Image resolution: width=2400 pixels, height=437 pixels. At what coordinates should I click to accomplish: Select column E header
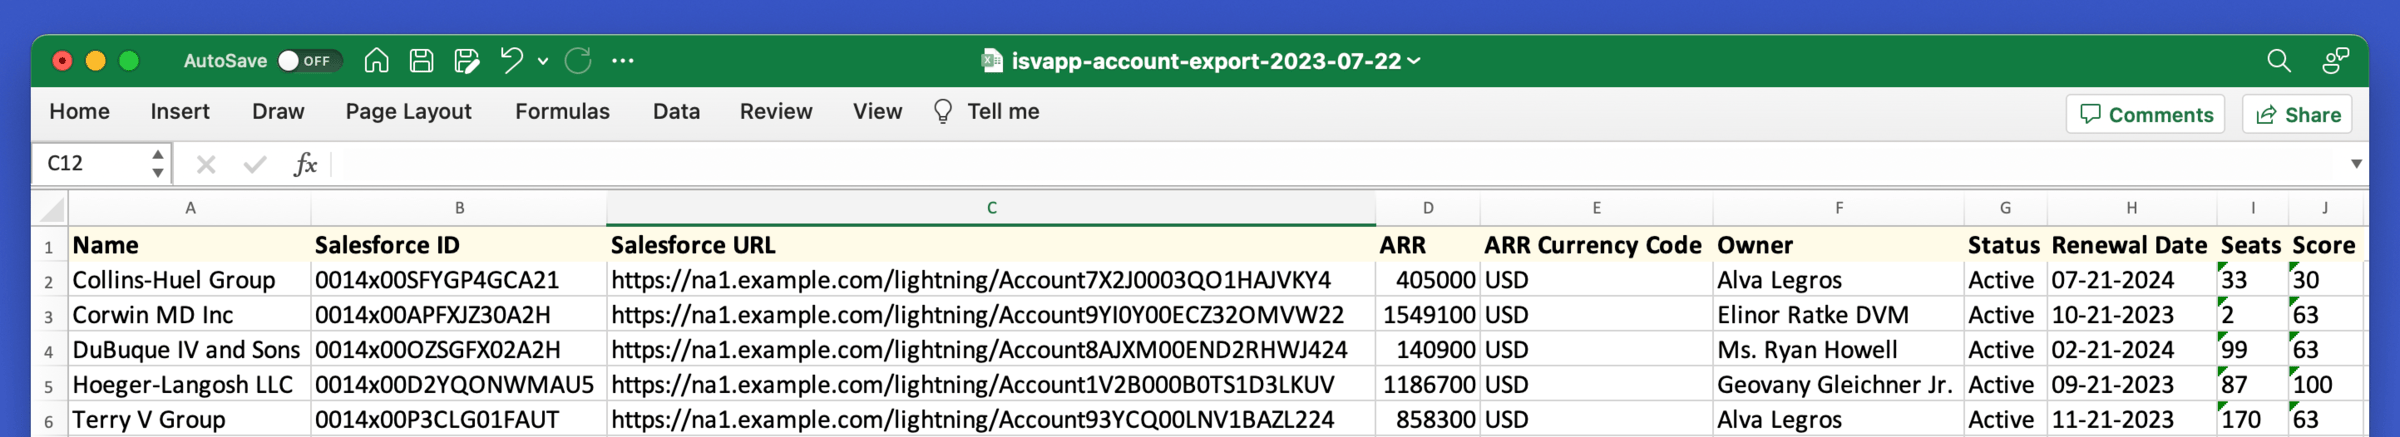point(1596,208)
